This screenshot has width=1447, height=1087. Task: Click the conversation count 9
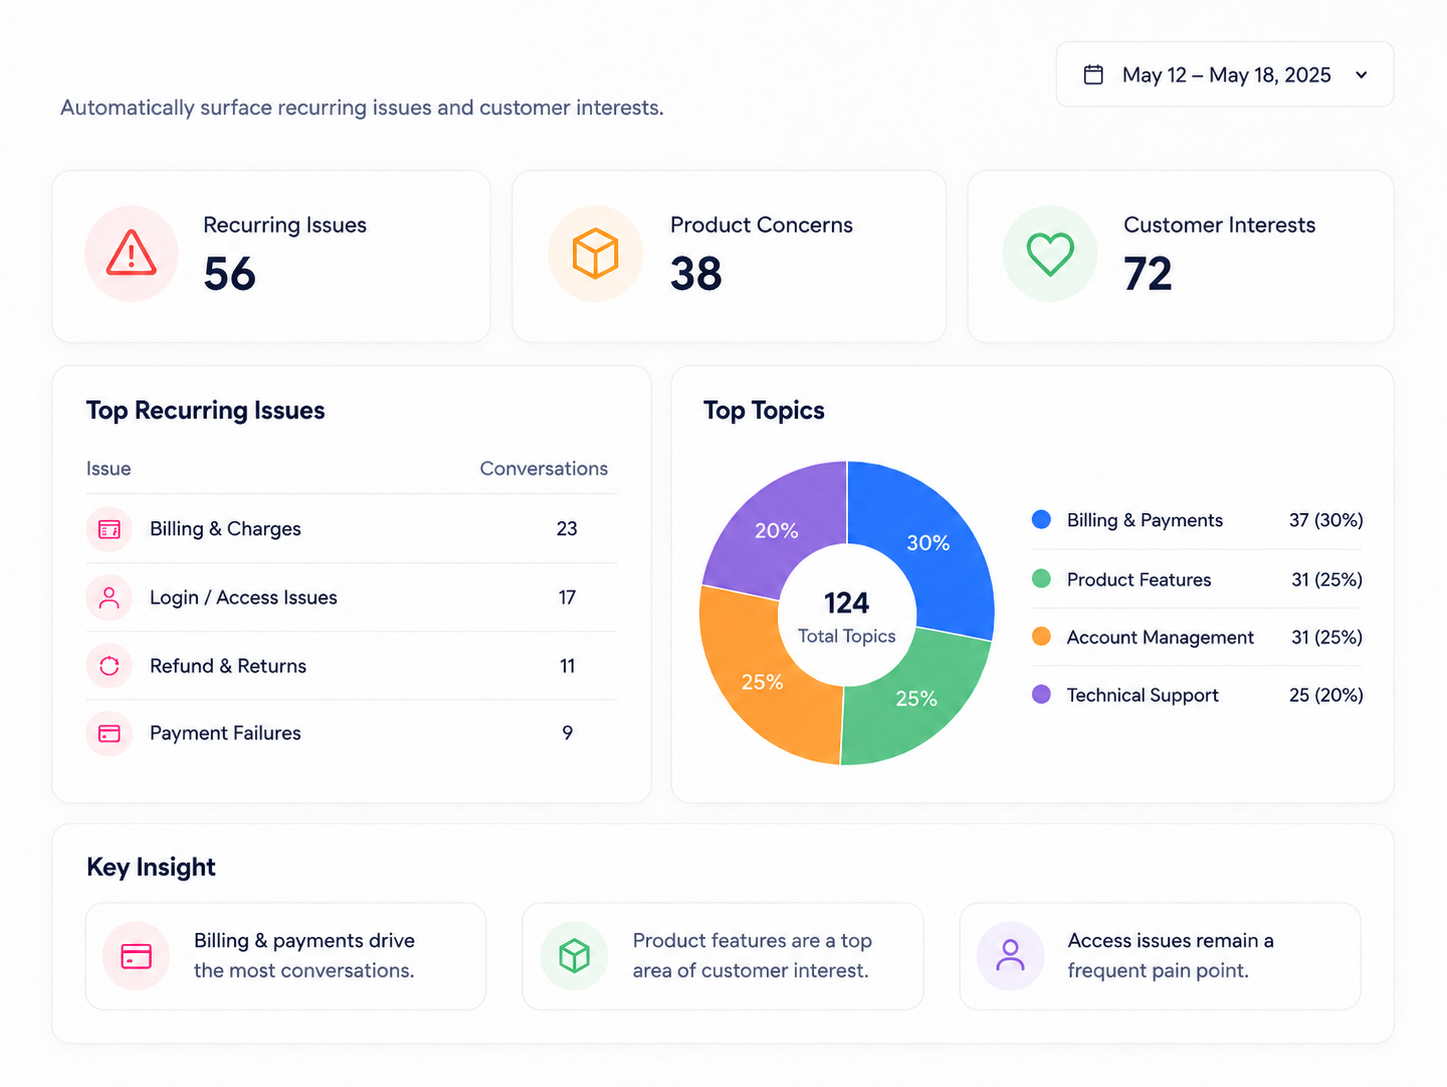[x=567, y=733]
